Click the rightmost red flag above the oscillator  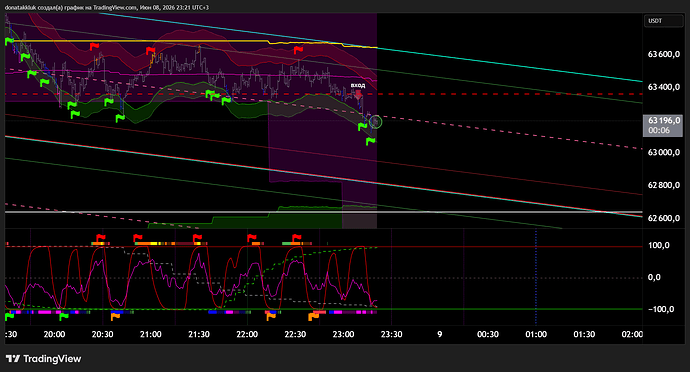pos(297,238)
